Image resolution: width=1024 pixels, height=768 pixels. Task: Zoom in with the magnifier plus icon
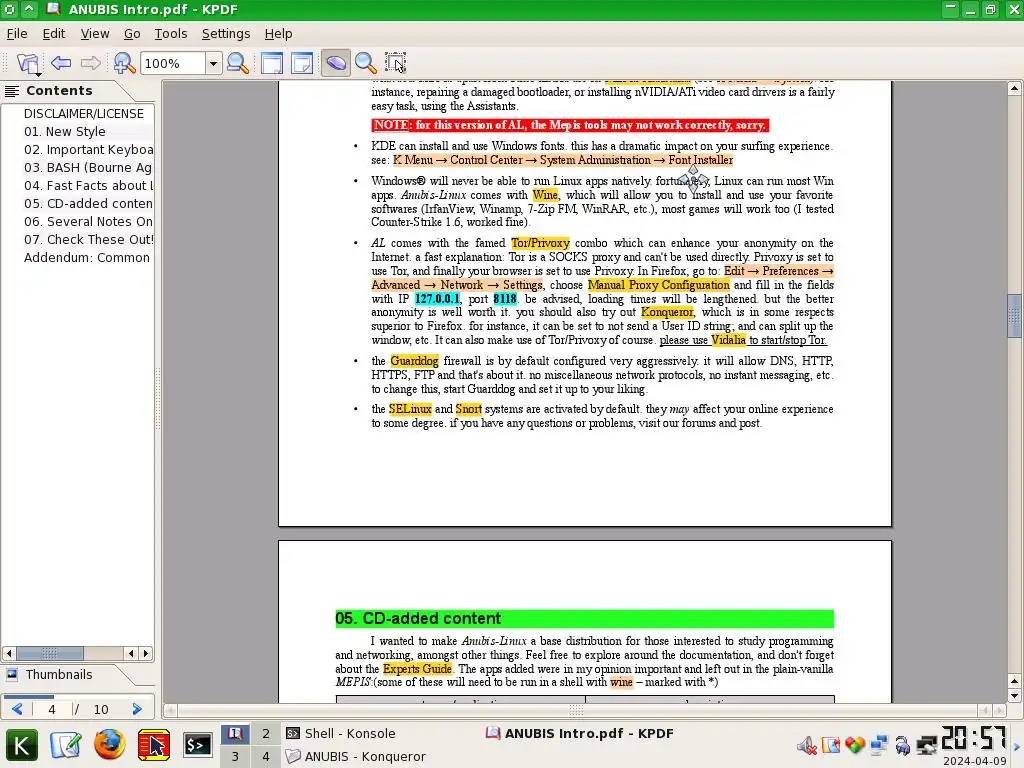123,63
